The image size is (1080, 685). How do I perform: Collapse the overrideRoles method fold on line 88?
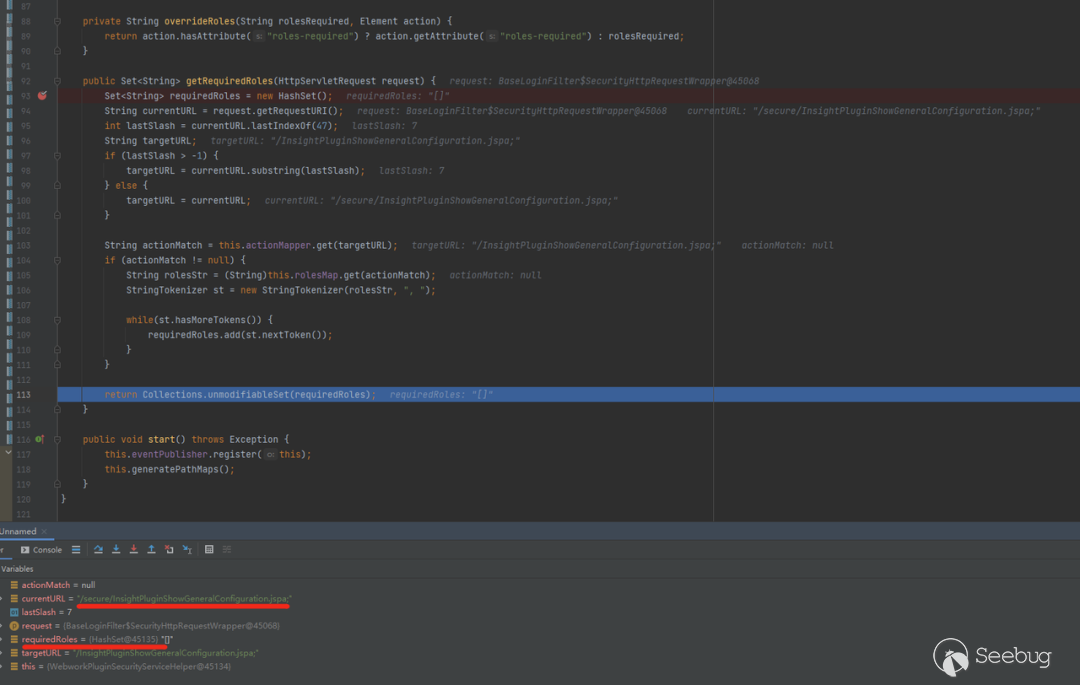tap(58, 21)
